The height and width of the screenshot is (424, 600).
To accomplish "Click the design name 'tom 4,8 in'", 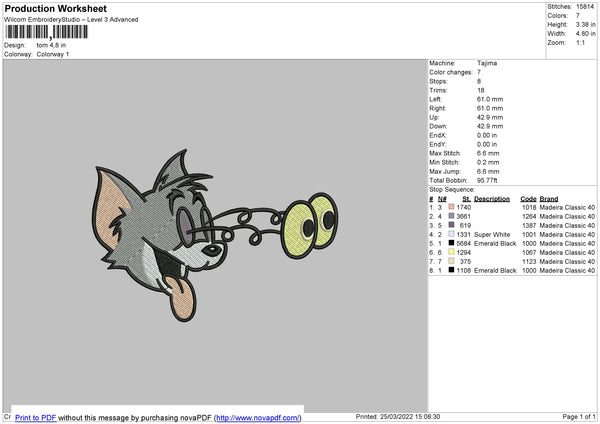I will [51, 45].
